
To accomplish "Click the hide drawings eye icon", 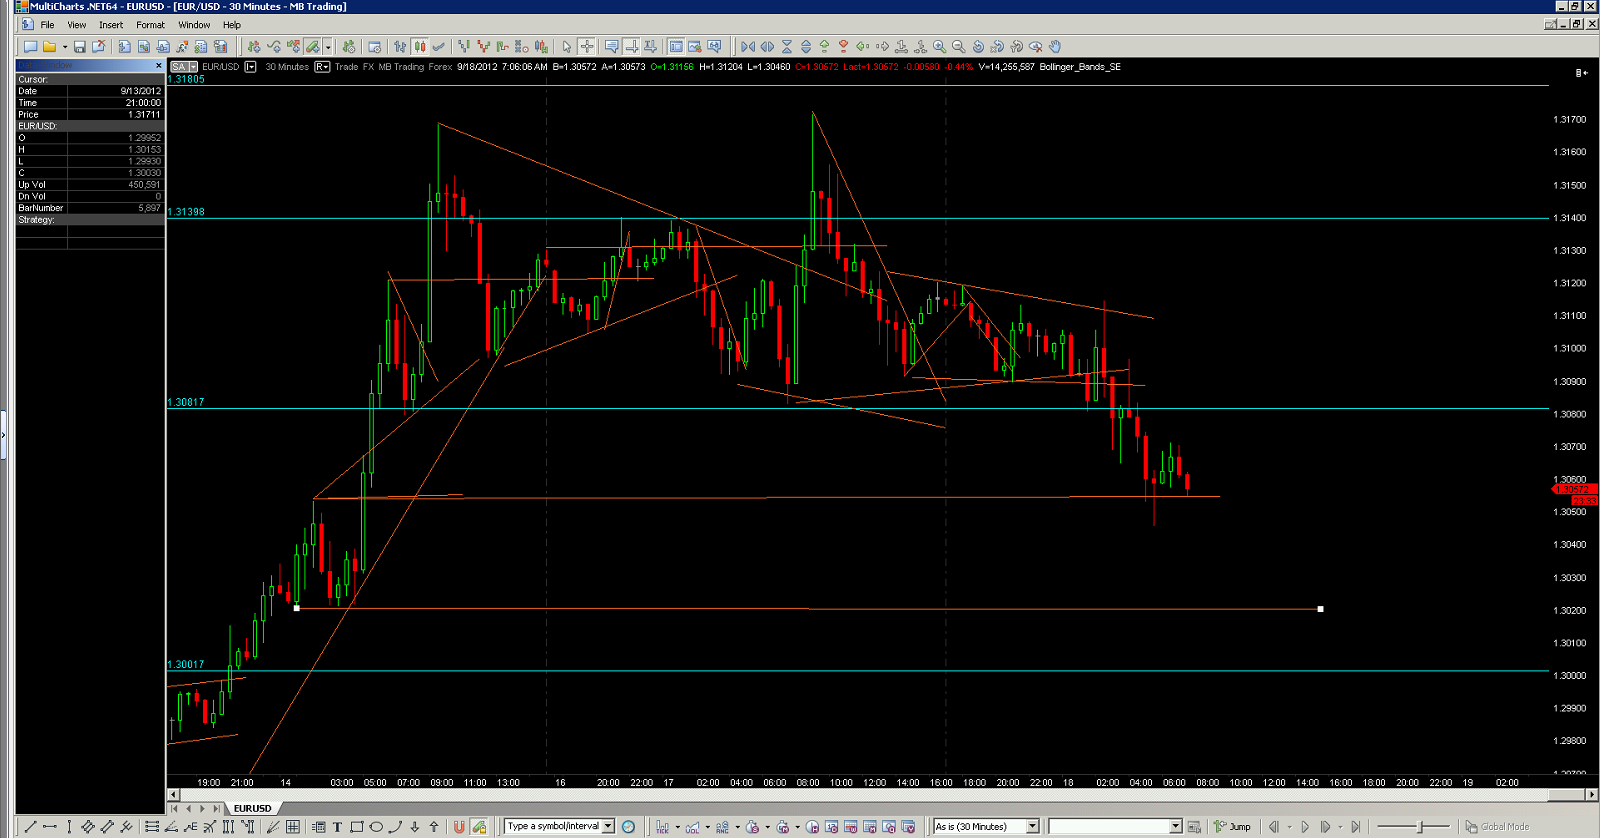I will (1036, 46).
